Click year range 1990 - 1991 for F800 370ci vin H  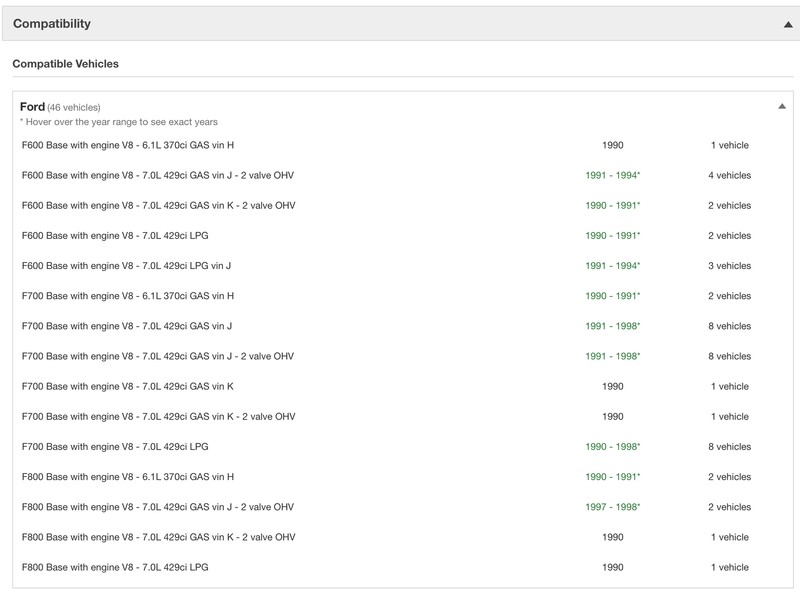click(x=613, y=477)
